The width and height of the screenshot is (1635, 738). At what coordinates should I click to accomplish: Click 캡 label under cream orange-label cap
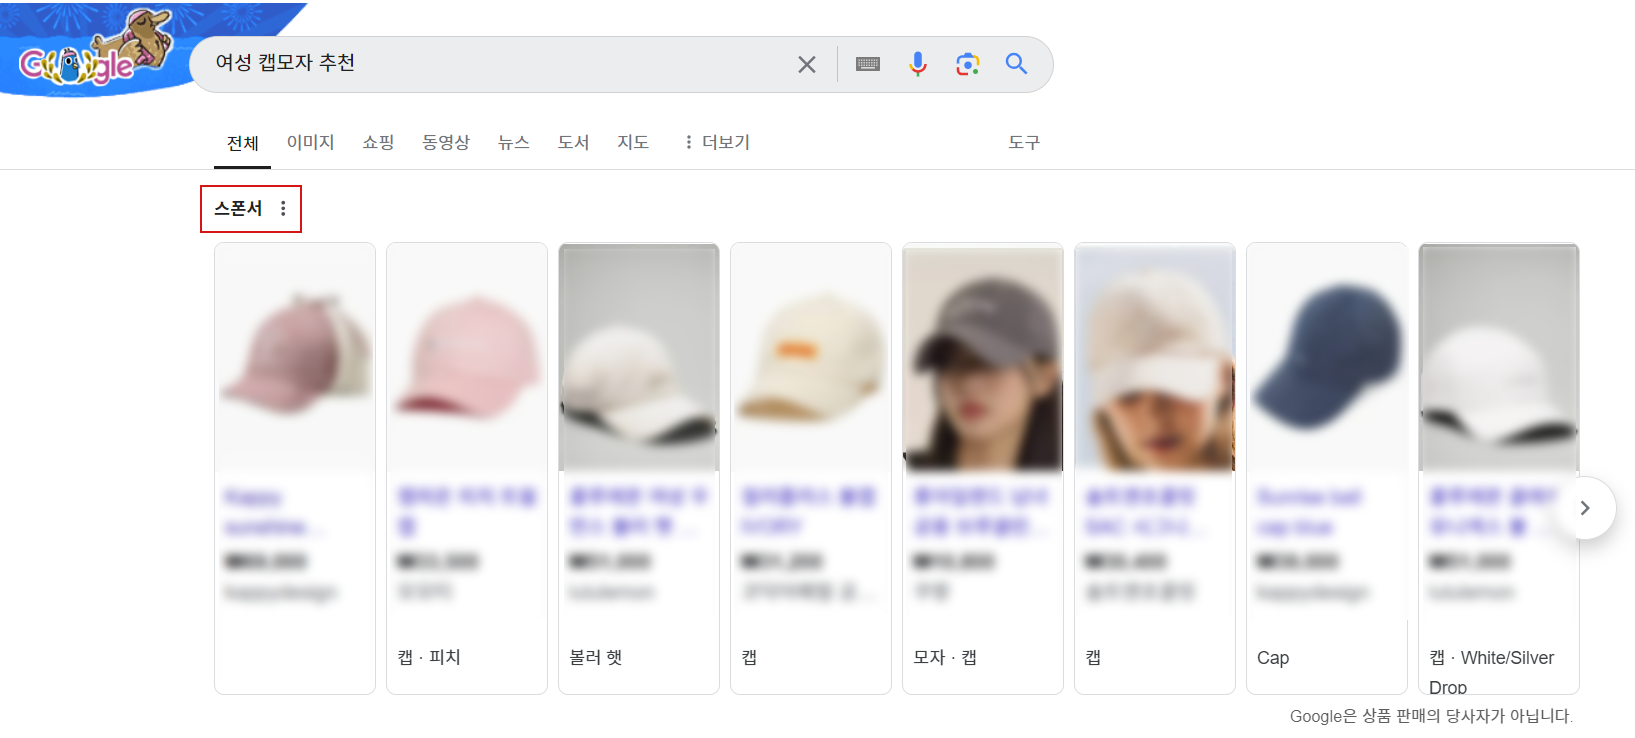coord(749,657)
